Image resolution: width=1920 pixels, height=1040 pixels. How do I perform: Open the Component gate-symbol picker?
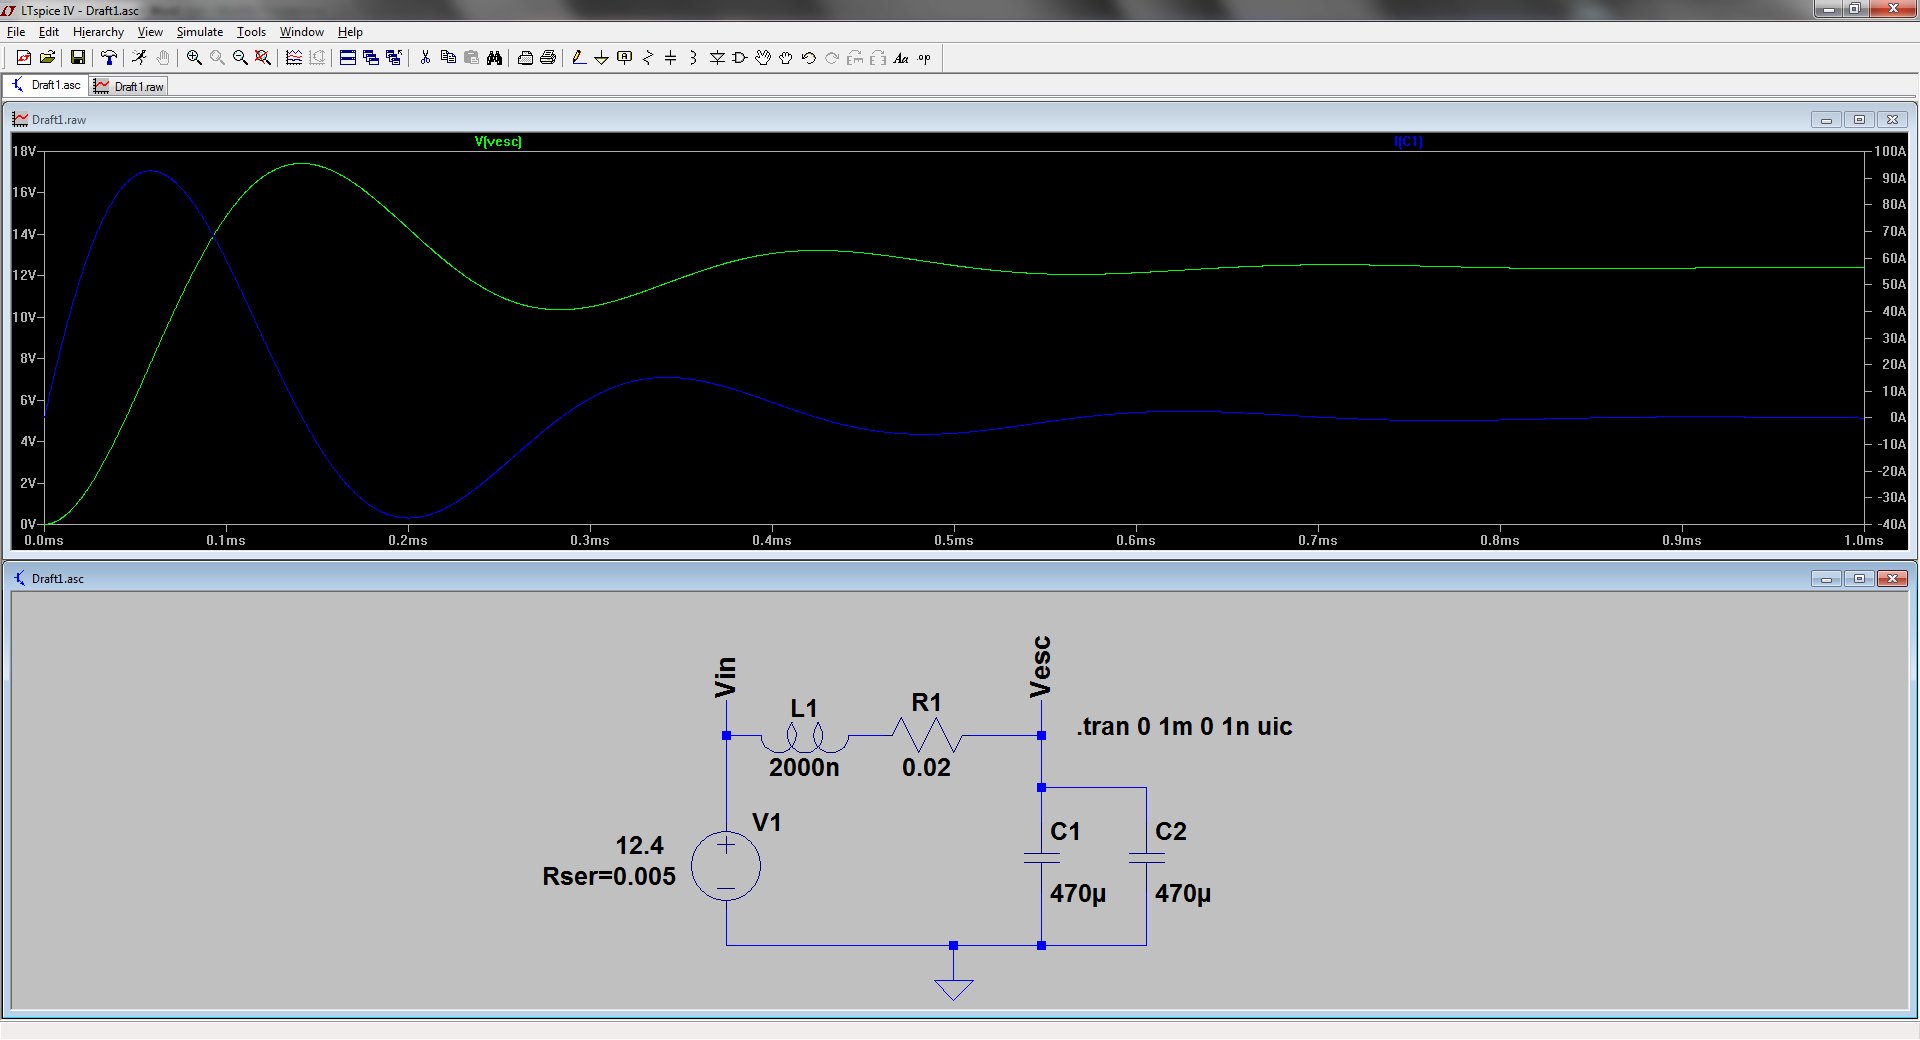740,58
